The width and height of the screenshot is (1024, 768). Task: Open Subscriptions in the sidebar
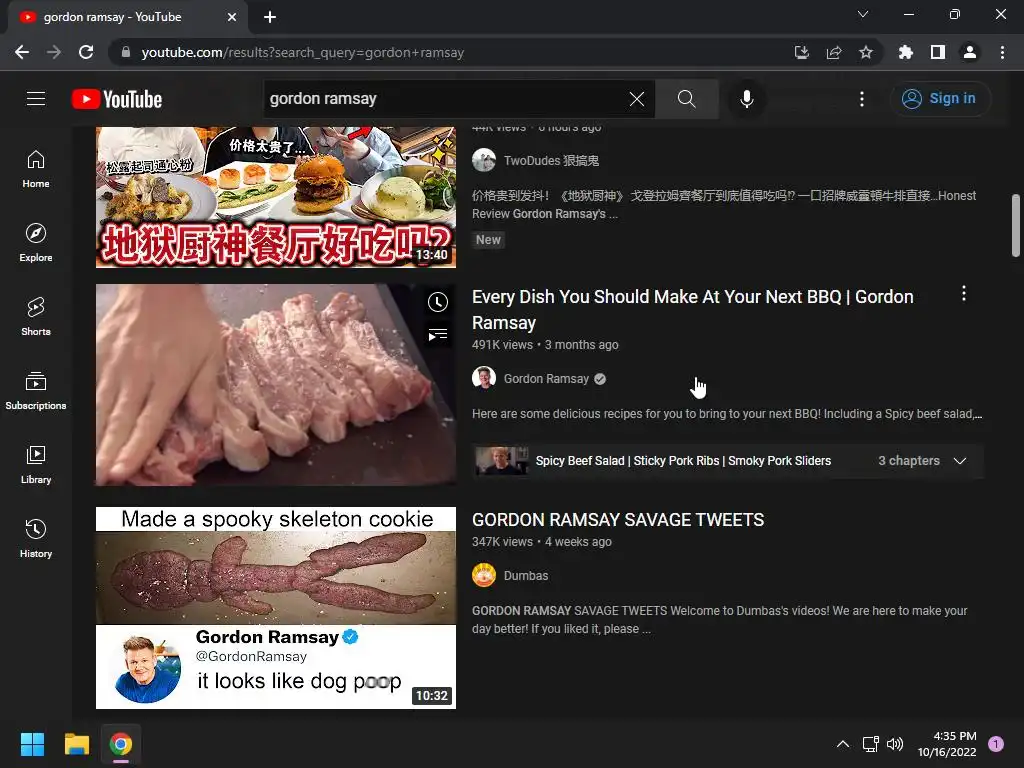pyautogui.click(x=36, y=391)
